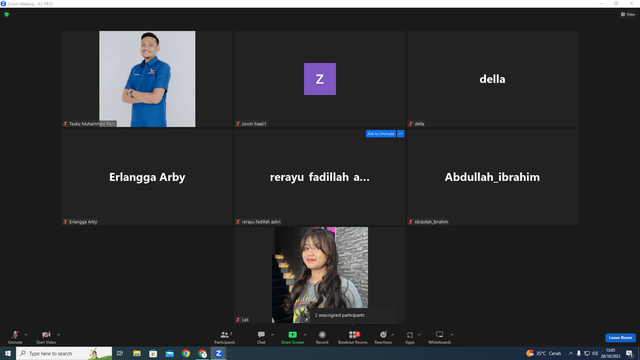Screen dimensions: 640x360
Task: Click the Abdullah_ibrahim tile name
Action: [x=492, y=177]
